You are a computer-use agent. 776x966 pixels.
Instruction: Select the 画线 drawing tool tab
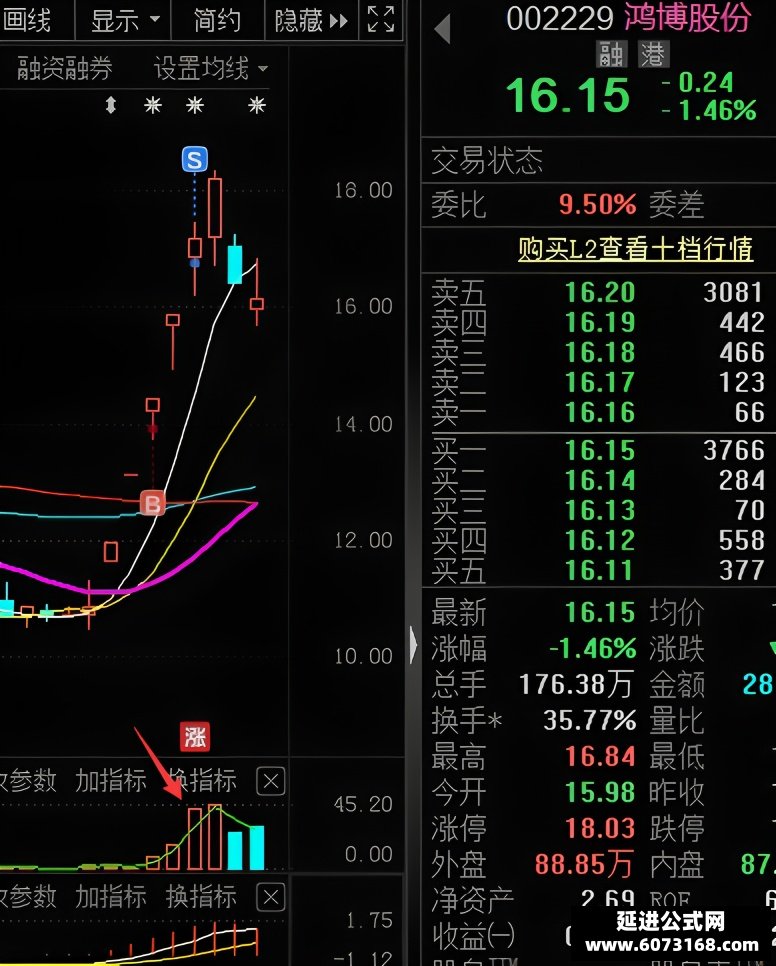tap(26, 20)
